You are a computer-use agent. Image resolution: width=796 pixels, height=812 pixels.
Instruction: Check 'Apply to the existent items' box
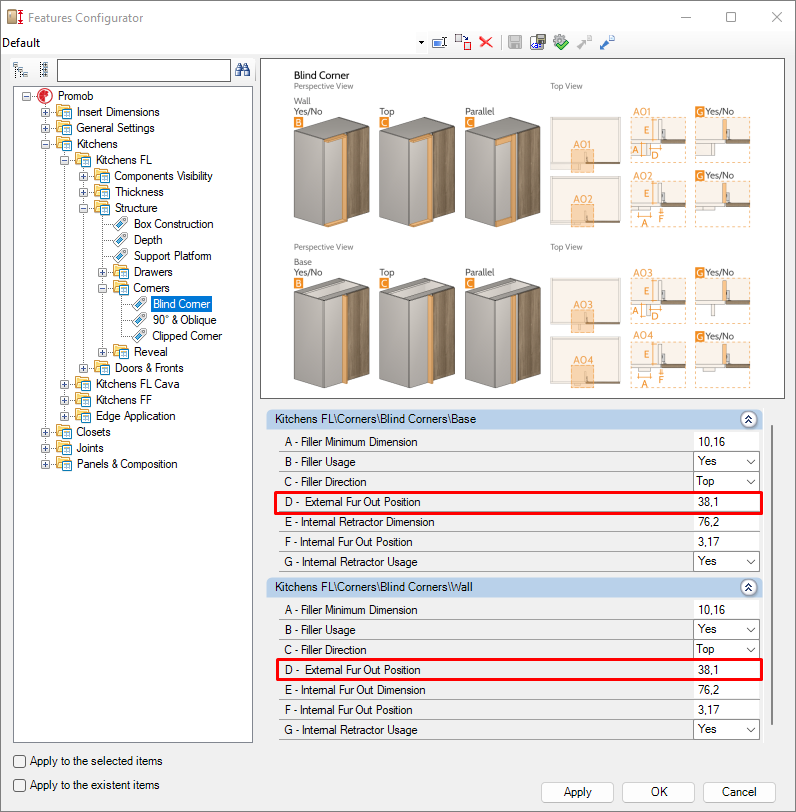click(20, 785)
